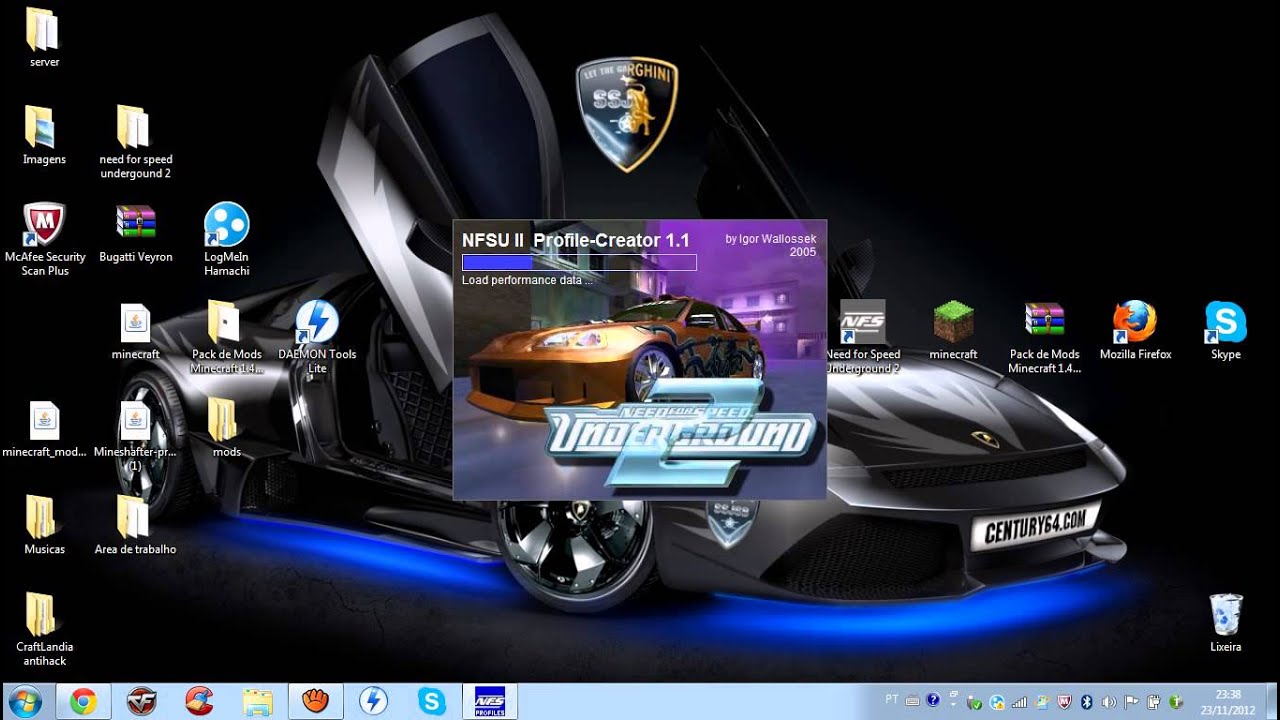Launch the Need for Speed Underground 2 shortcut

(862, 337)
